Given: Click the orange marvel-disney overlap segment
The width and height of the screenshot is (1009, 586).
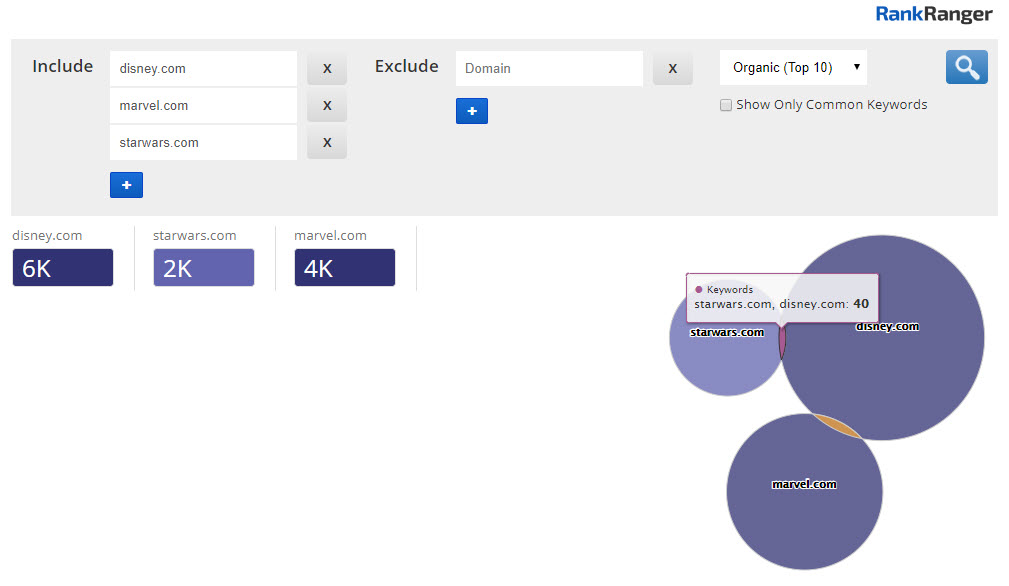Looking at the screenshot, I should click(838, 426).
